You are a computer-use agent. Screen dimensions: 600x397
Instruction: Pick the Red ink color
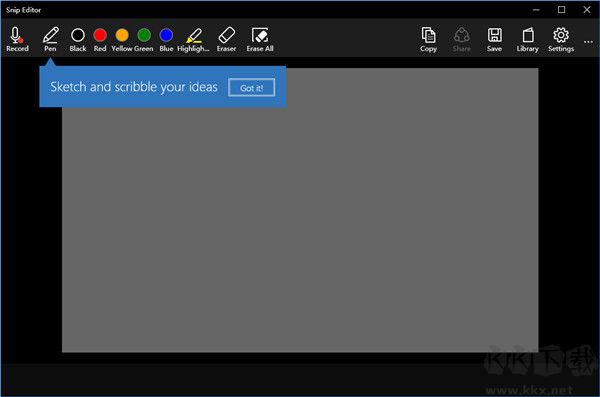pos(100,39)
